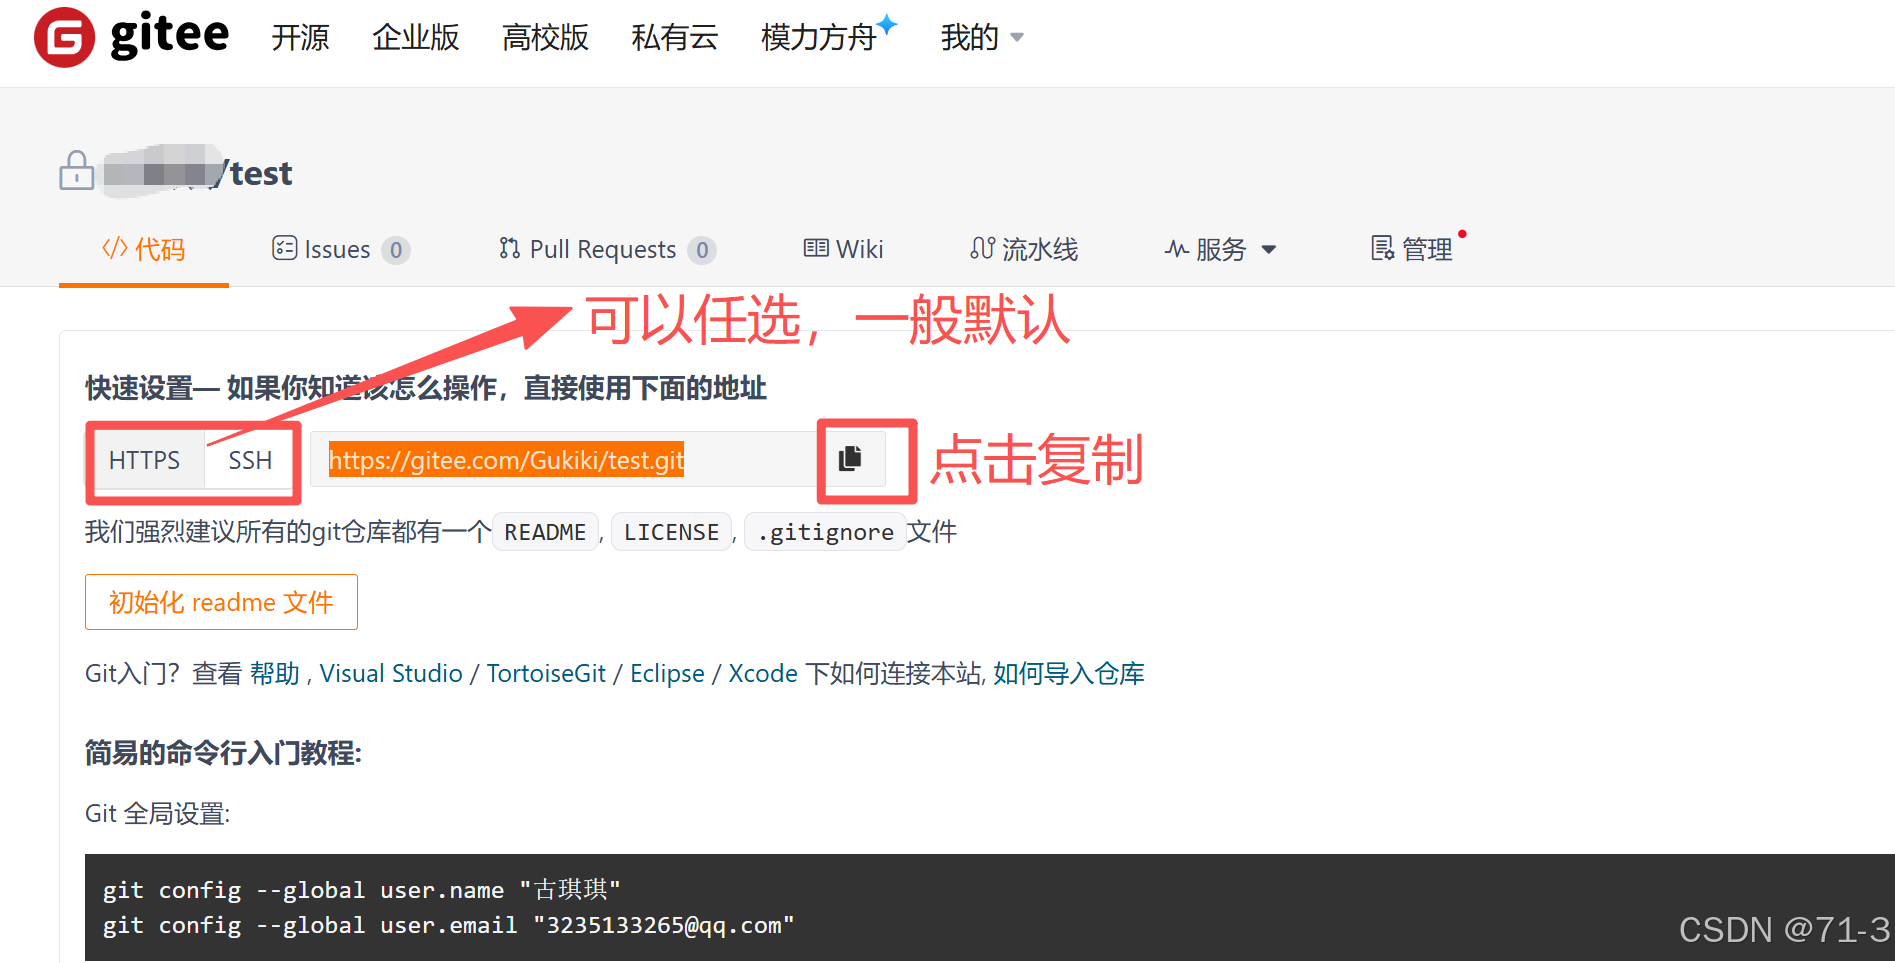Switch to the 流水线 tab

click(x=1024, y=249)
